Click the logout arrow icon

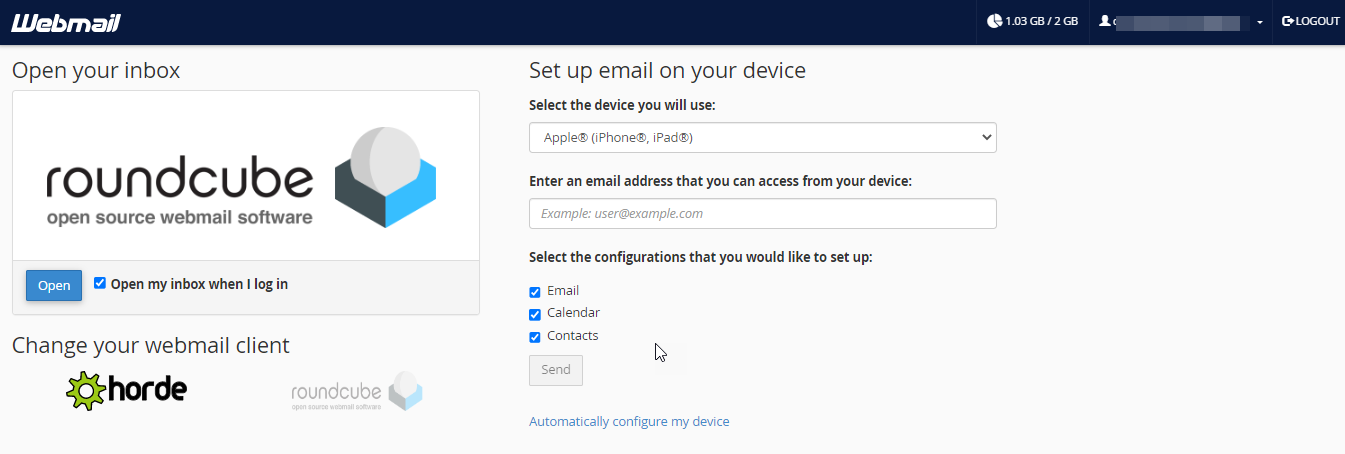pos(1288,21)
